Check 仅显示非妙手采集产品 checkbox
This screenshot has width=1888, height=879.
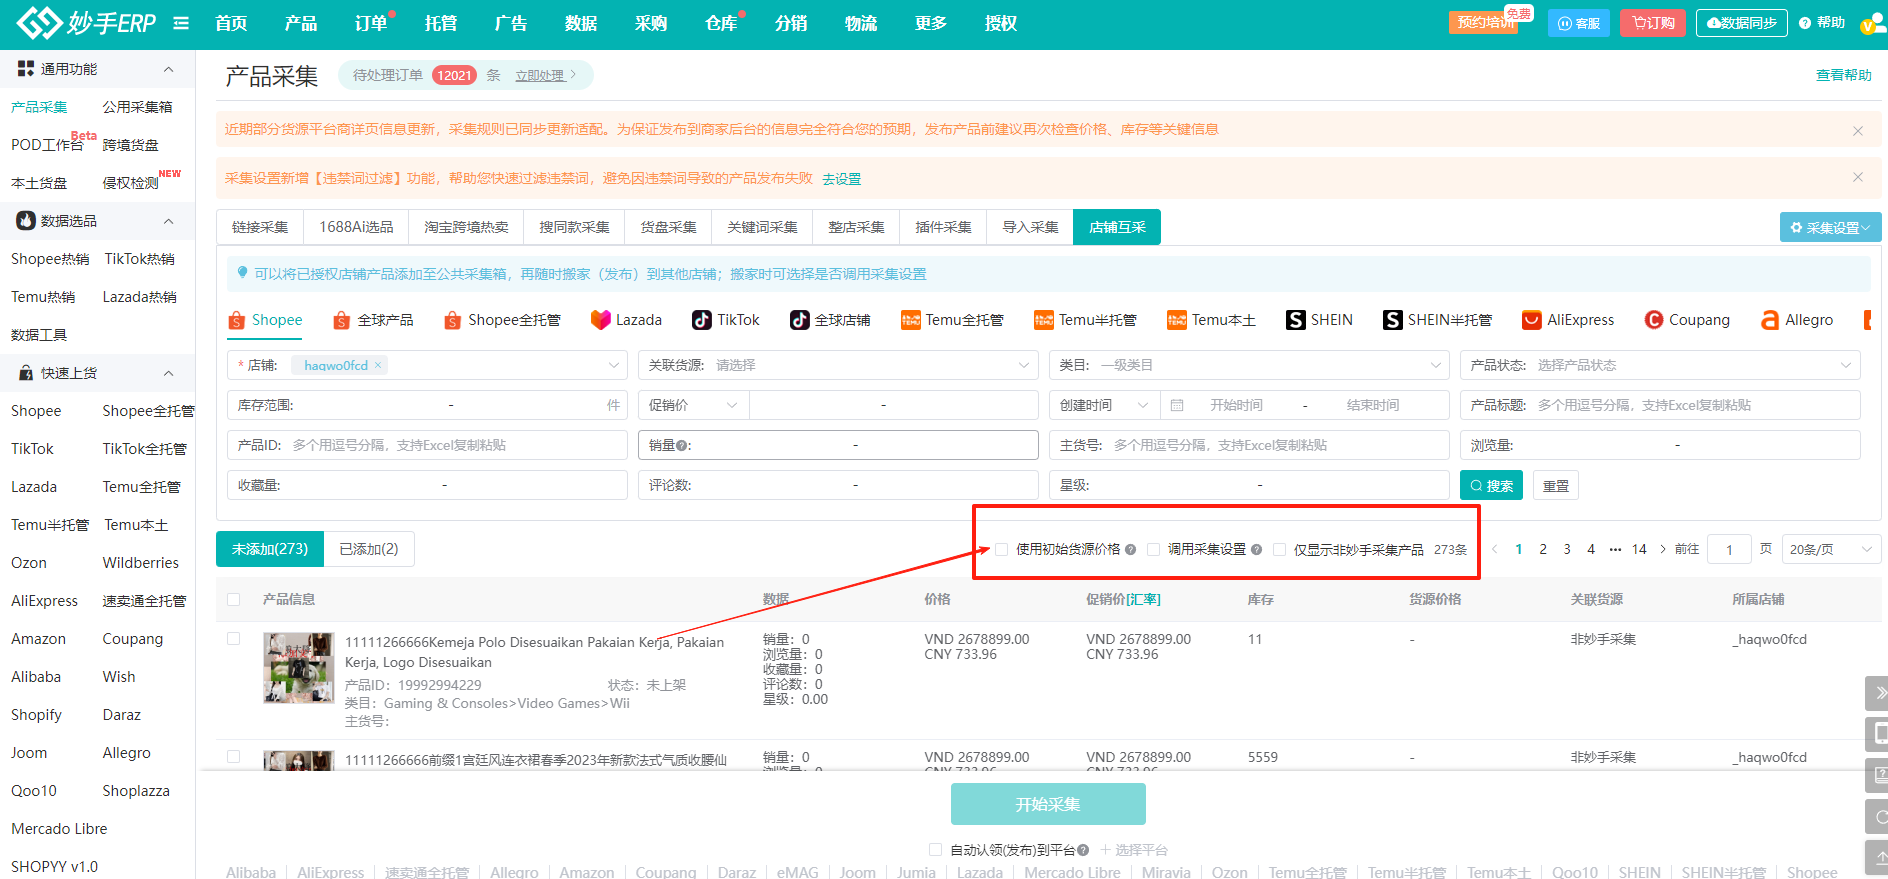(1279, 549)
